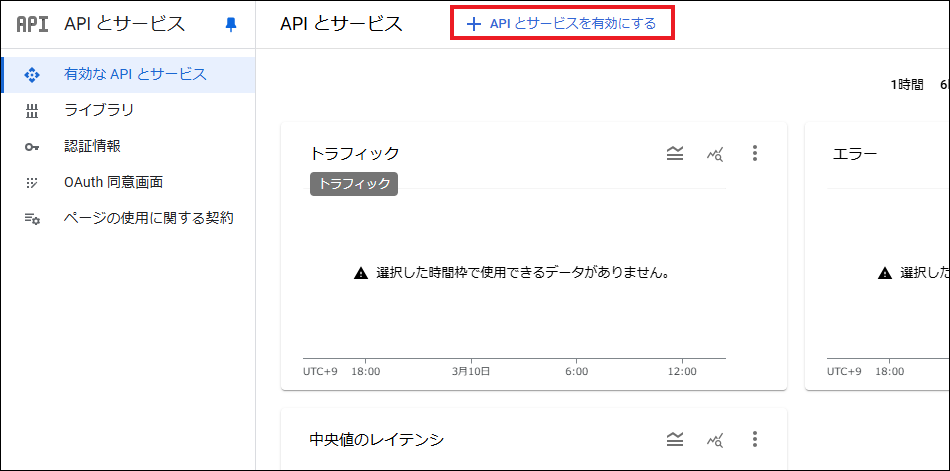Click the ライブラリ grid icon in the sidebar
The height and width of the screenshot is (471, 950).
pyautogui.click(x=32, y=110)
